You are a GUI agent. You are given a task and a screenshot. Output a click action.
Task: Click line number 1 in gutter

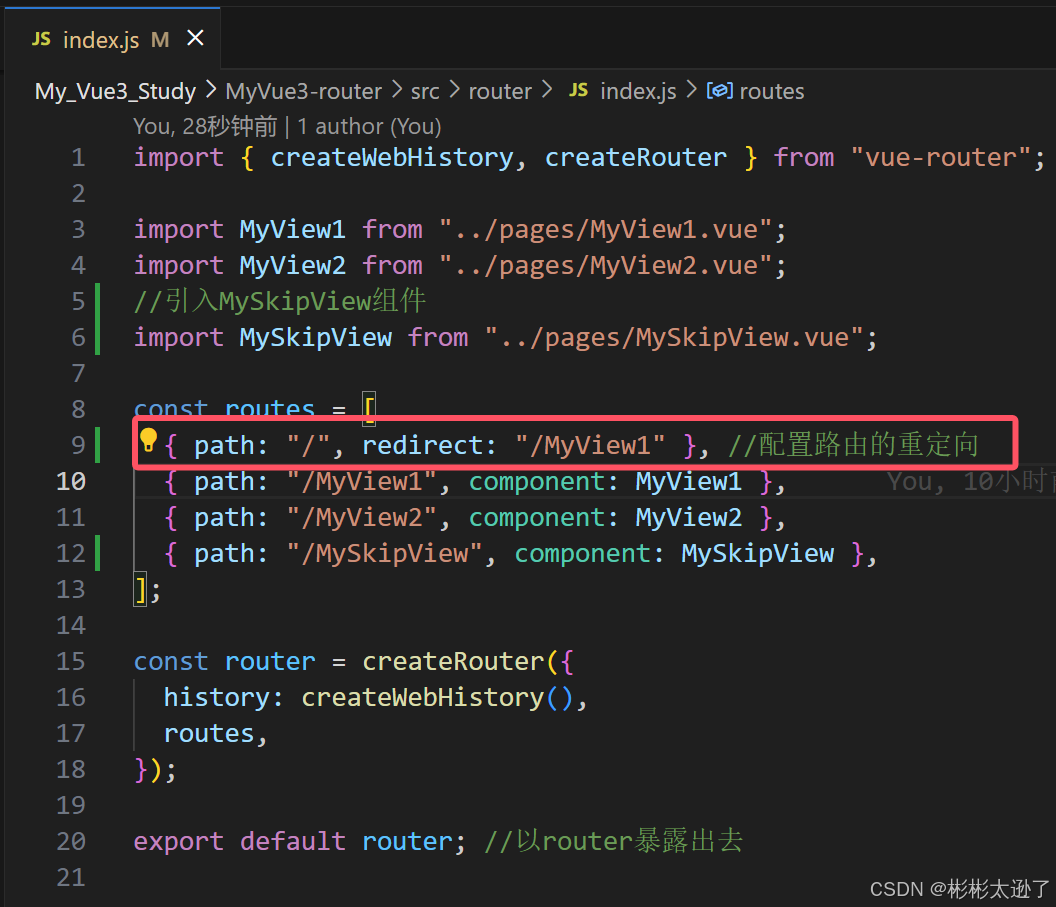tap(78, 158)
